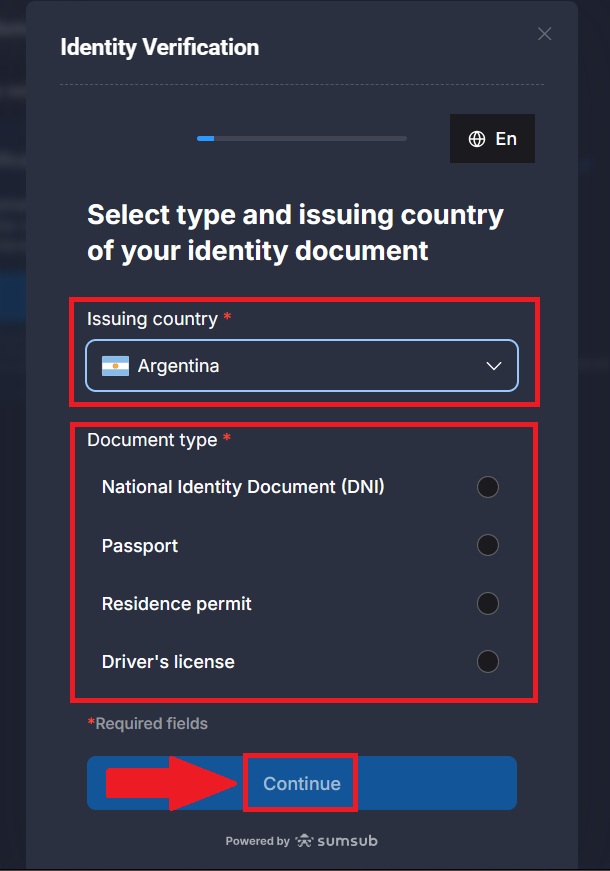Open the En language selector

(x=491, y=138)
